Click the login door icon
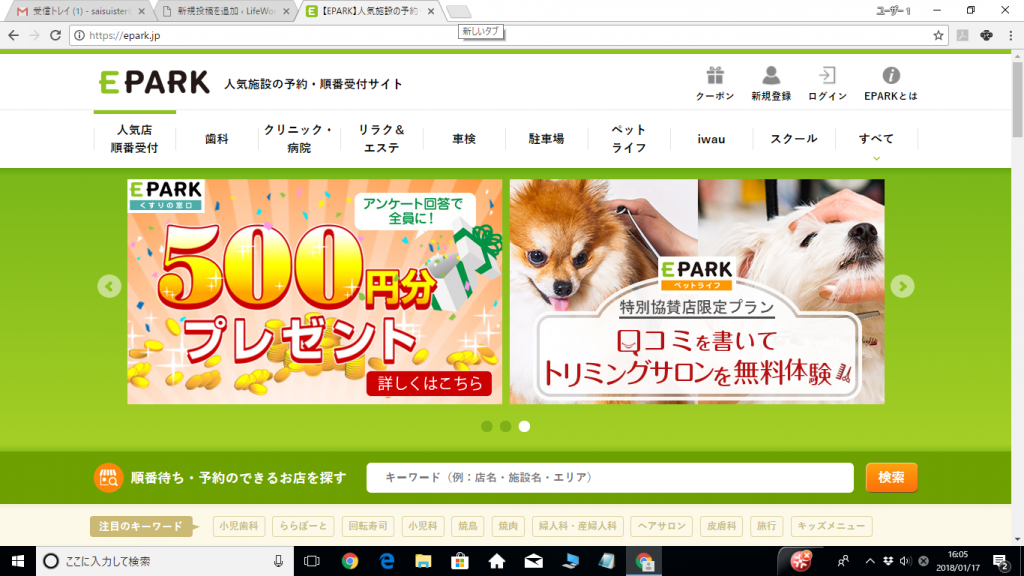This screenshot has width=1024, height=576. 827,76
